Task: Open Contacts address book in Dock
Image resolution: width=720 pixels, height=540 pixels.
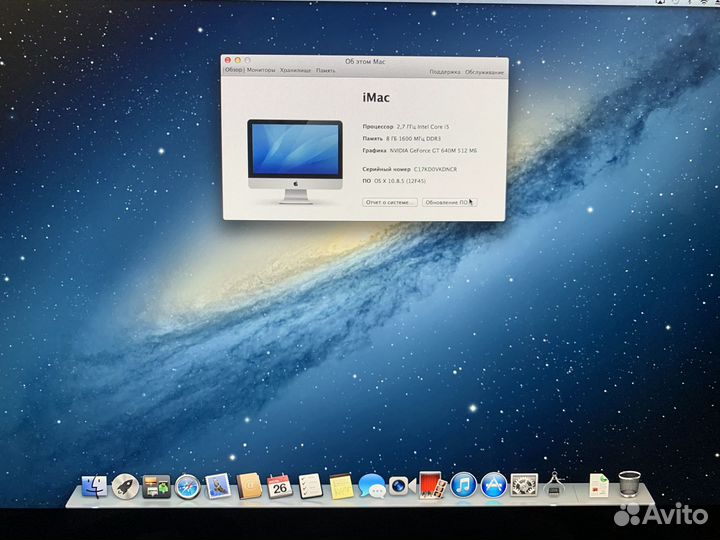Action: pyautogui.click(x=249, y=486)
